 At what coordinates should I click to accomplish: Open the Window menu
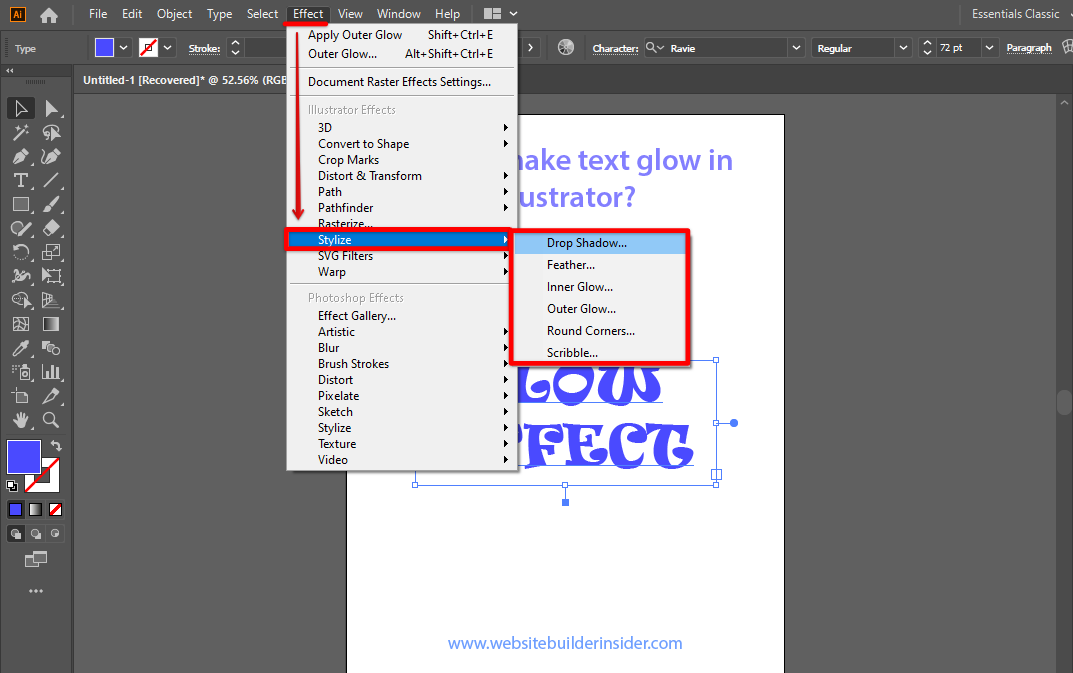click(399, 13)
